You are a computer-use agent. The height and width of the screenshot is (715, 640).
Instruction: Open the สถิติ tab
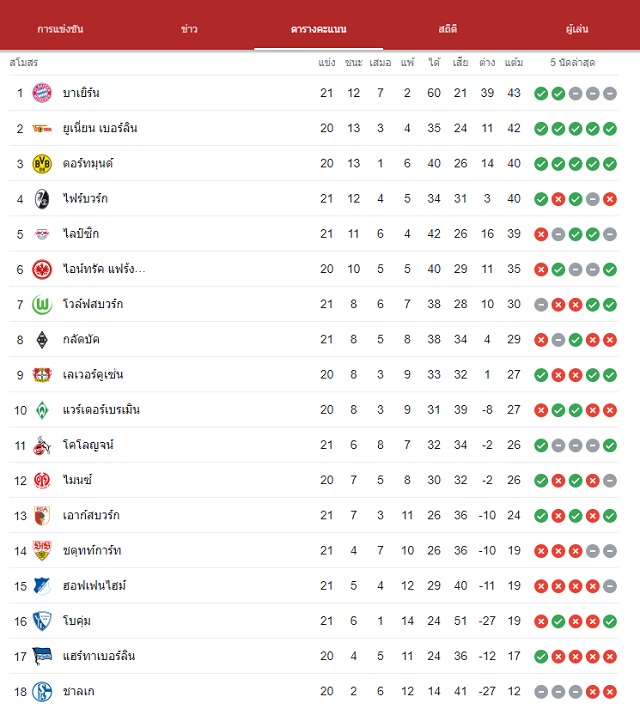(448, 29)
